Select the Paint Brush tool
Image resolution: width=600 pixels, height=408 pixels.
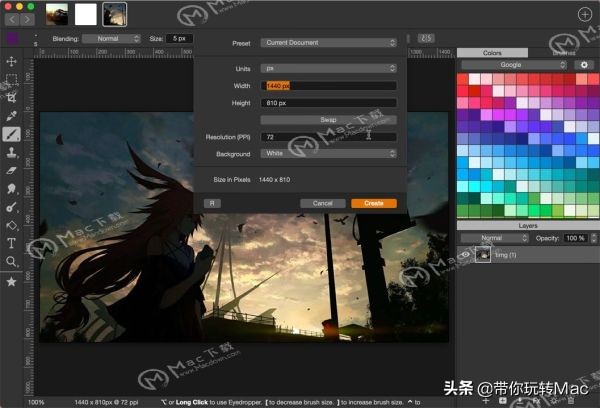coord(11,134)
